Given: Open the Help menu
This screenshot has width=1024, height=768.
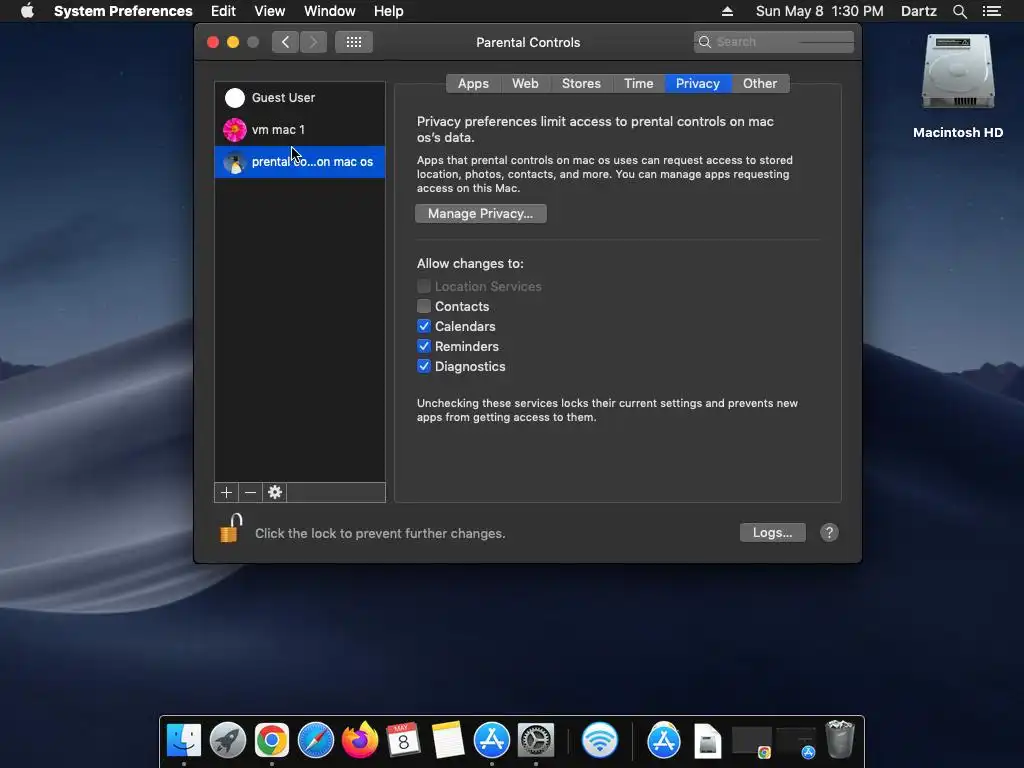Looking at the screenshot, I should 389,11.
